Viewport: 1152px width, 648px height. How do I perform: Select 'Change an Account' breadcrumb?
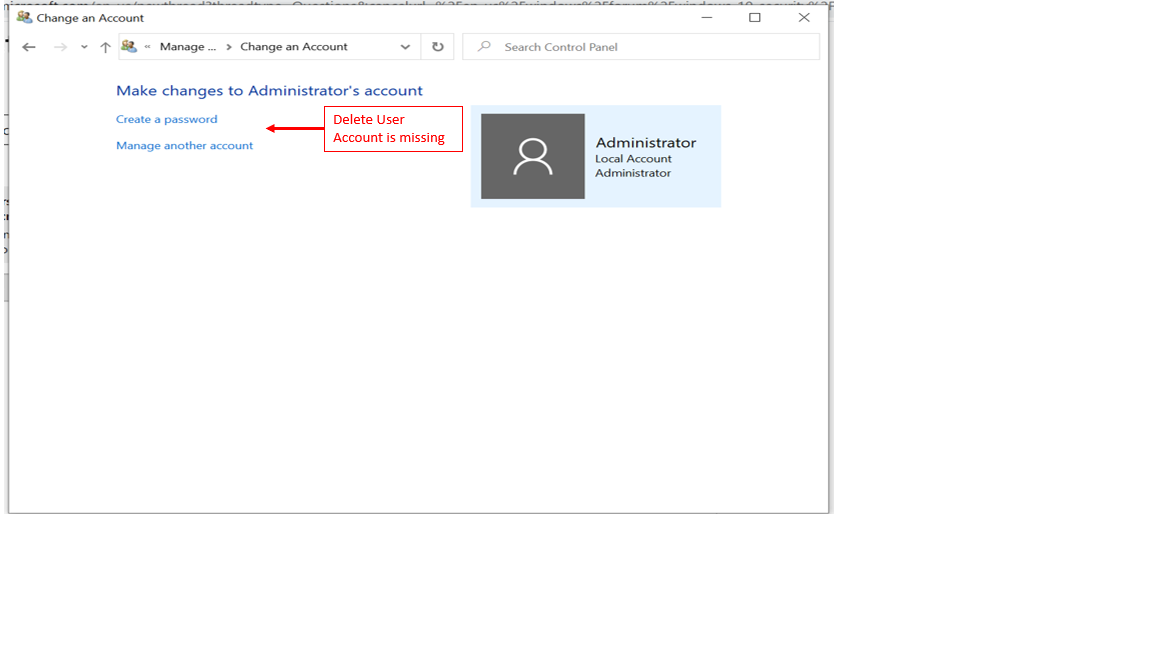click(x=294, y=46)
